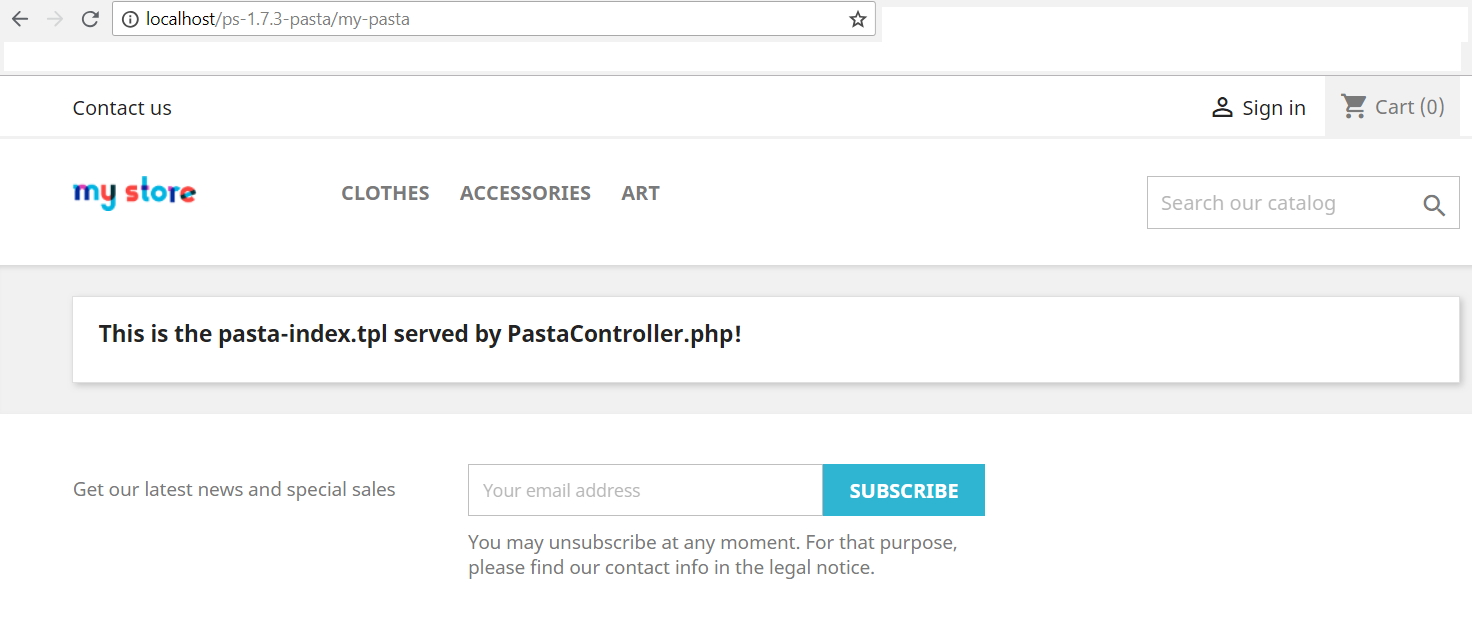Click the localhost URL in the address bar
Screen dimensions: 1472x621
pos(277,19)
